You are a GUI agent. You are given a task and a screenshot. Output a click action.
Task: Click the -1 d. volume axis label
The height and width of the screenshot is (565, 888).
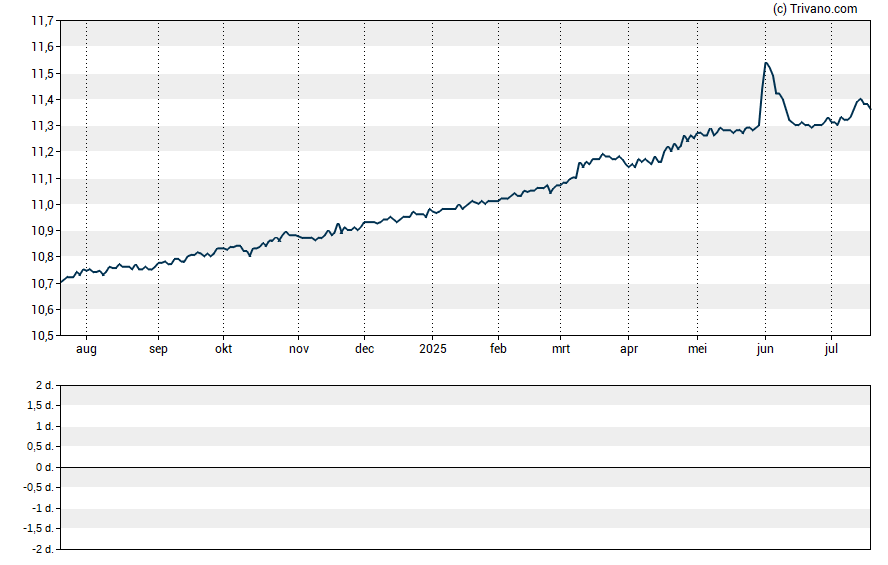42,508
